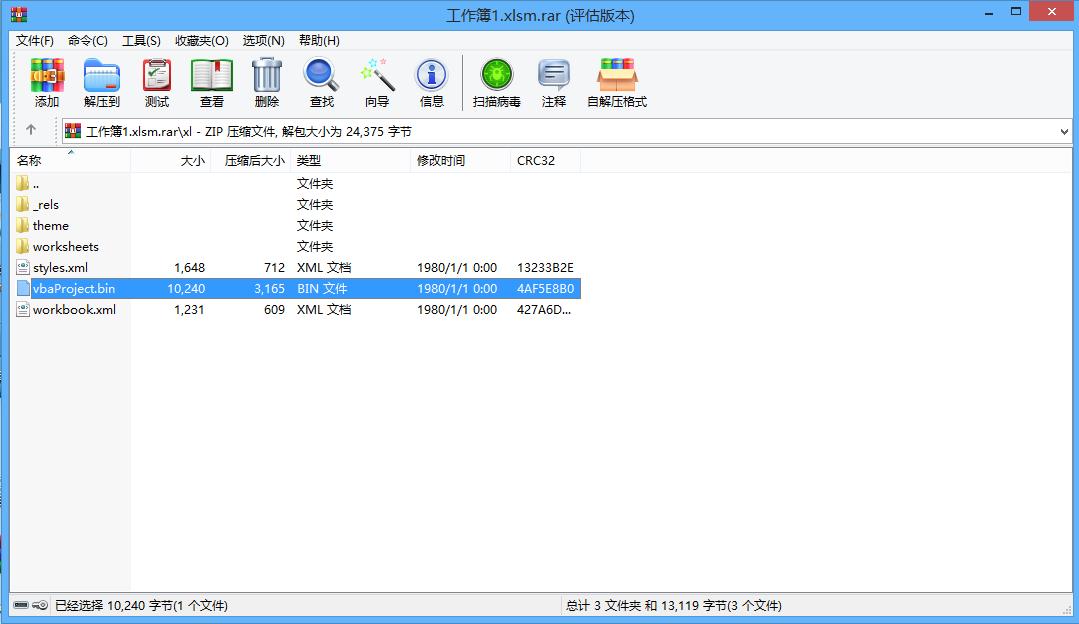Sort files by 名称 column header
The width and height of the screenshot is (1079, 624).
(30, 160)
